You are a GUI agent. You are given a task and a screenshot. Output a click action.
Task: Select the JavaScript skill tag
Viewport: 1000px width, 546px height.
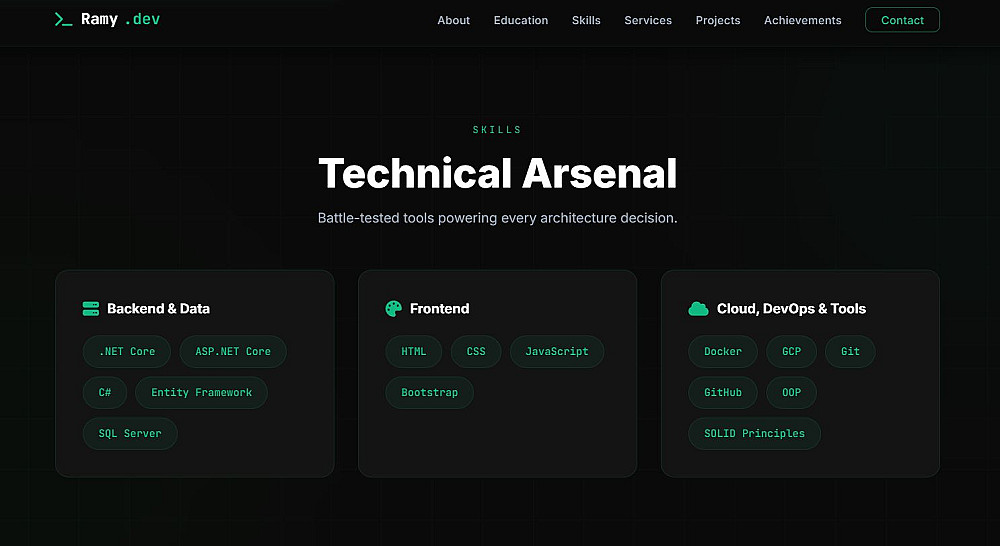pyautogui.click(x=557, y=352)
